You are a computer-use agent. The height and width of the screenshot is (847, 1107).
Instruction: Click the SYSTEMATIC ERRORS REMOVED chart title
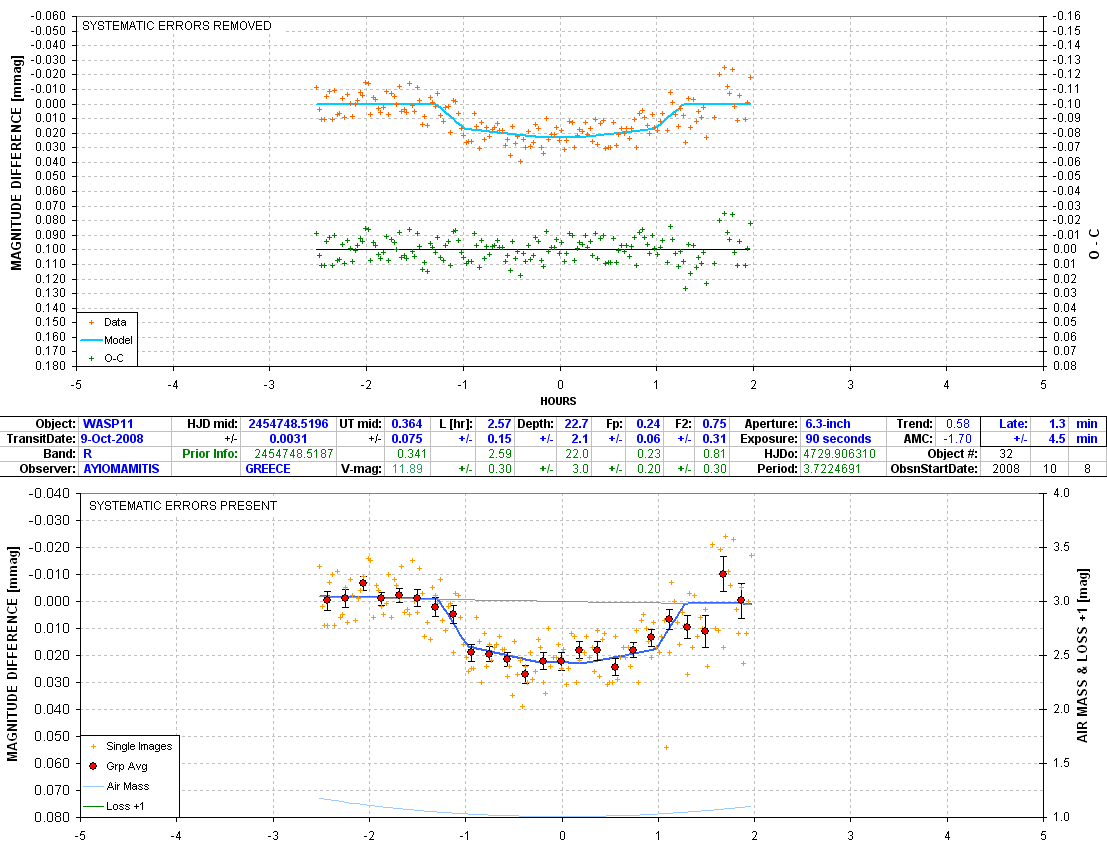pos(176,25)
